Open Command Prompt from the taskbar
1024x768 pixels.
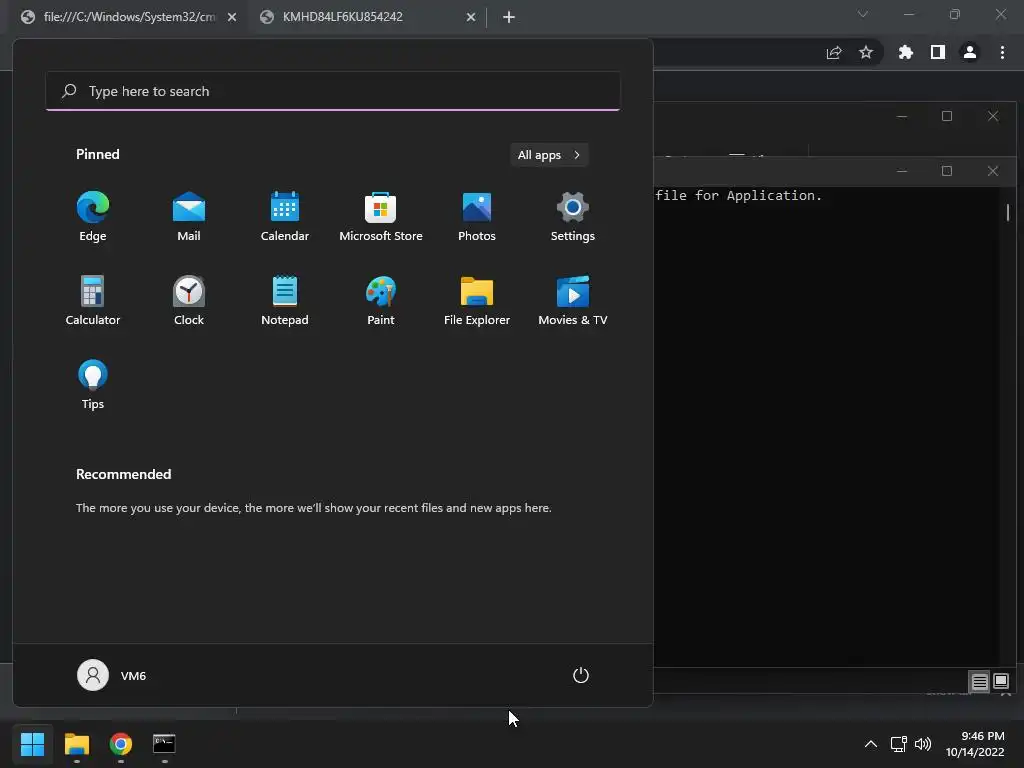pos(165,744)
